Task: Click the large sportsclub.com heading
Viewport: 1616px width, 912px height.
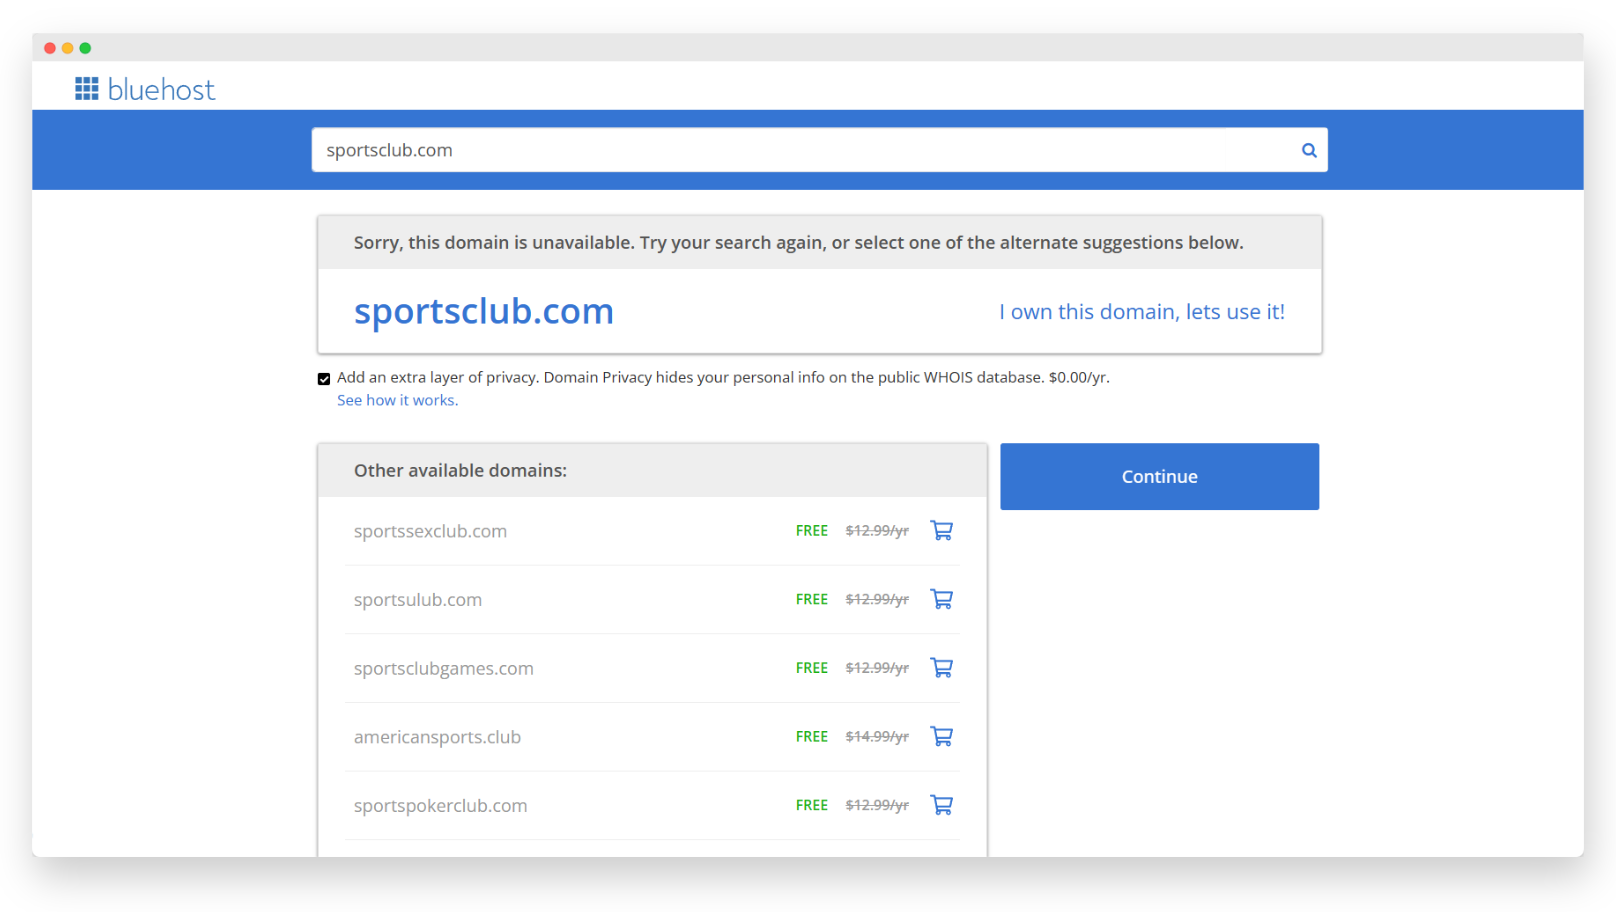Action: click(484, 311)
